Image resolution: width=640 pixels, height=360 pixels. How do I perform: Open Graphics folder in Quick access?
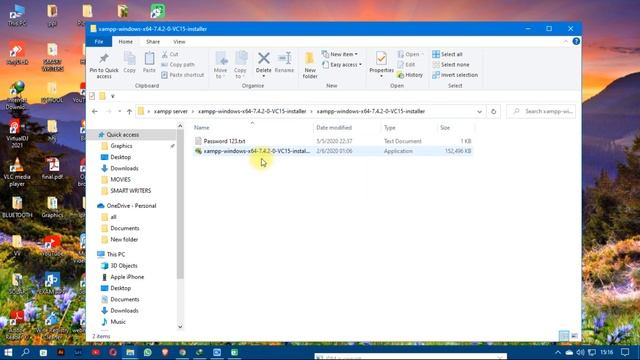click(x=121, y=146)
